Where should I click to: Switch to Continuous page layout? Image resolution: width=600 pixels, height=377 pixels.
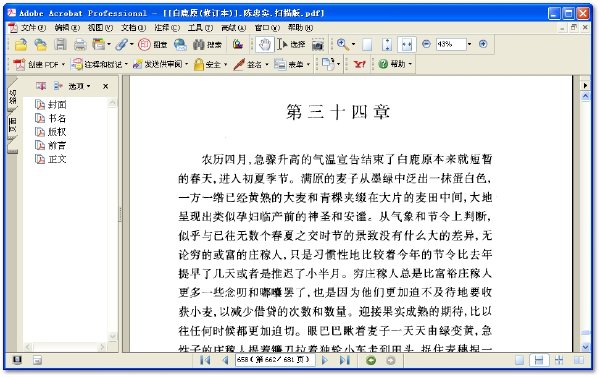click(539, 360)
